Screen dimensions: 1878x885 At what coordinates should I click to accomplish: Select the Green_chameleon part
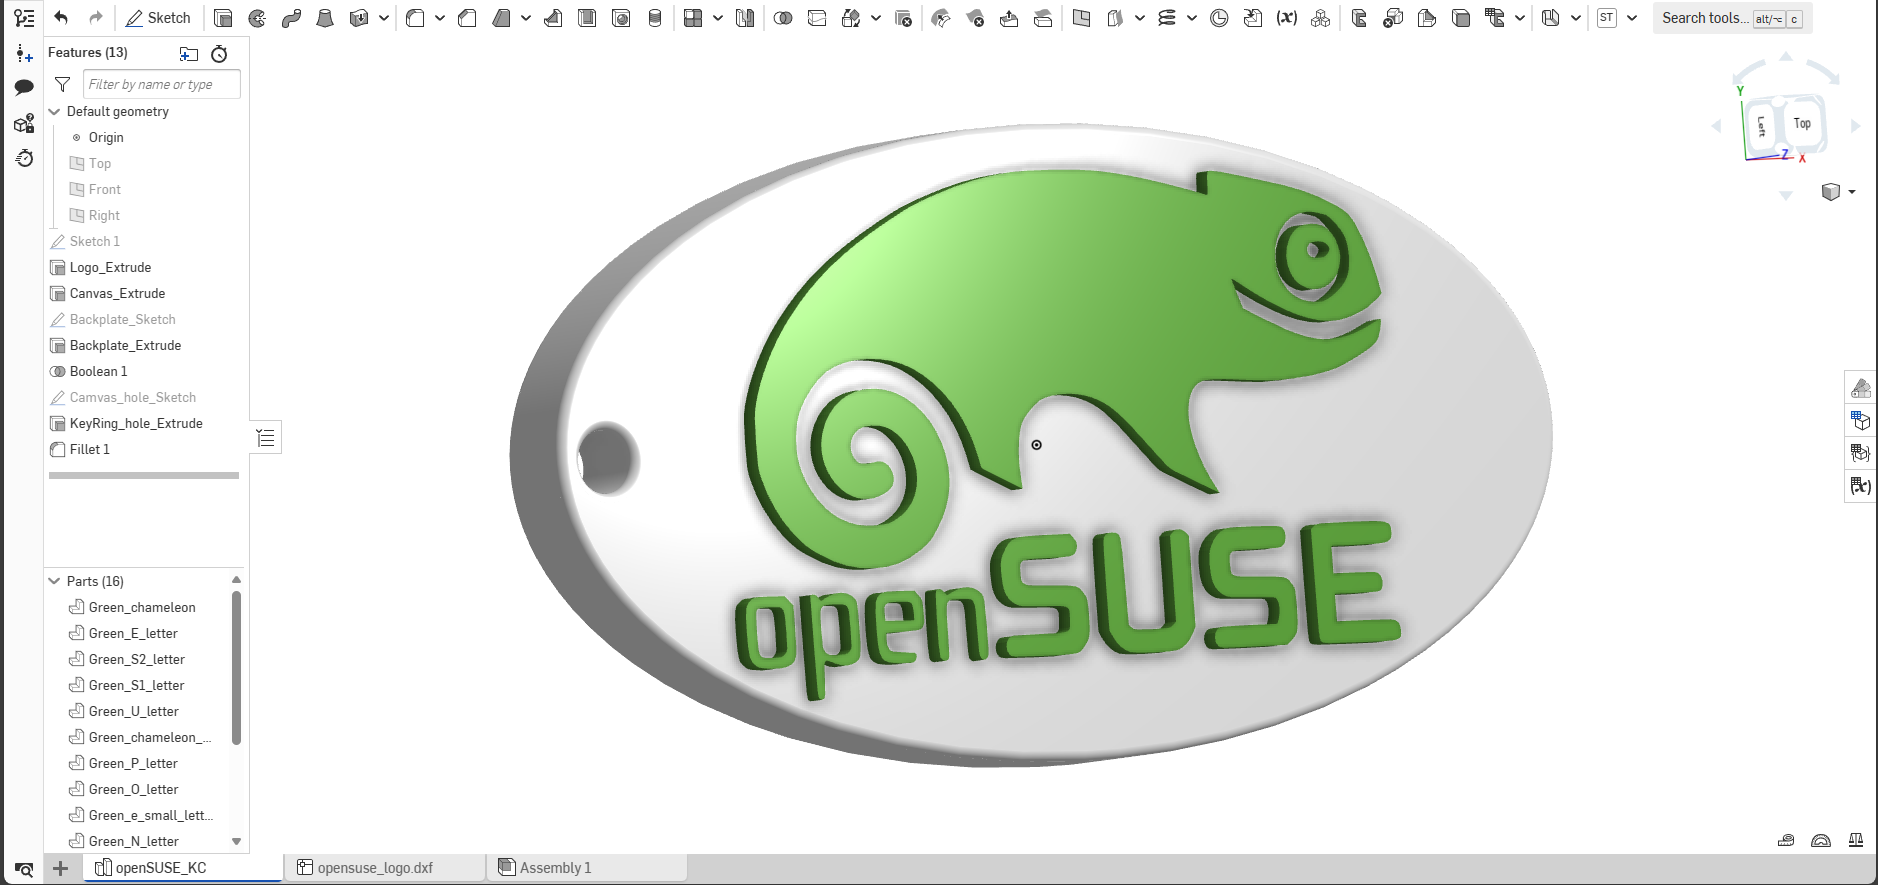click(x=142, y=607)
